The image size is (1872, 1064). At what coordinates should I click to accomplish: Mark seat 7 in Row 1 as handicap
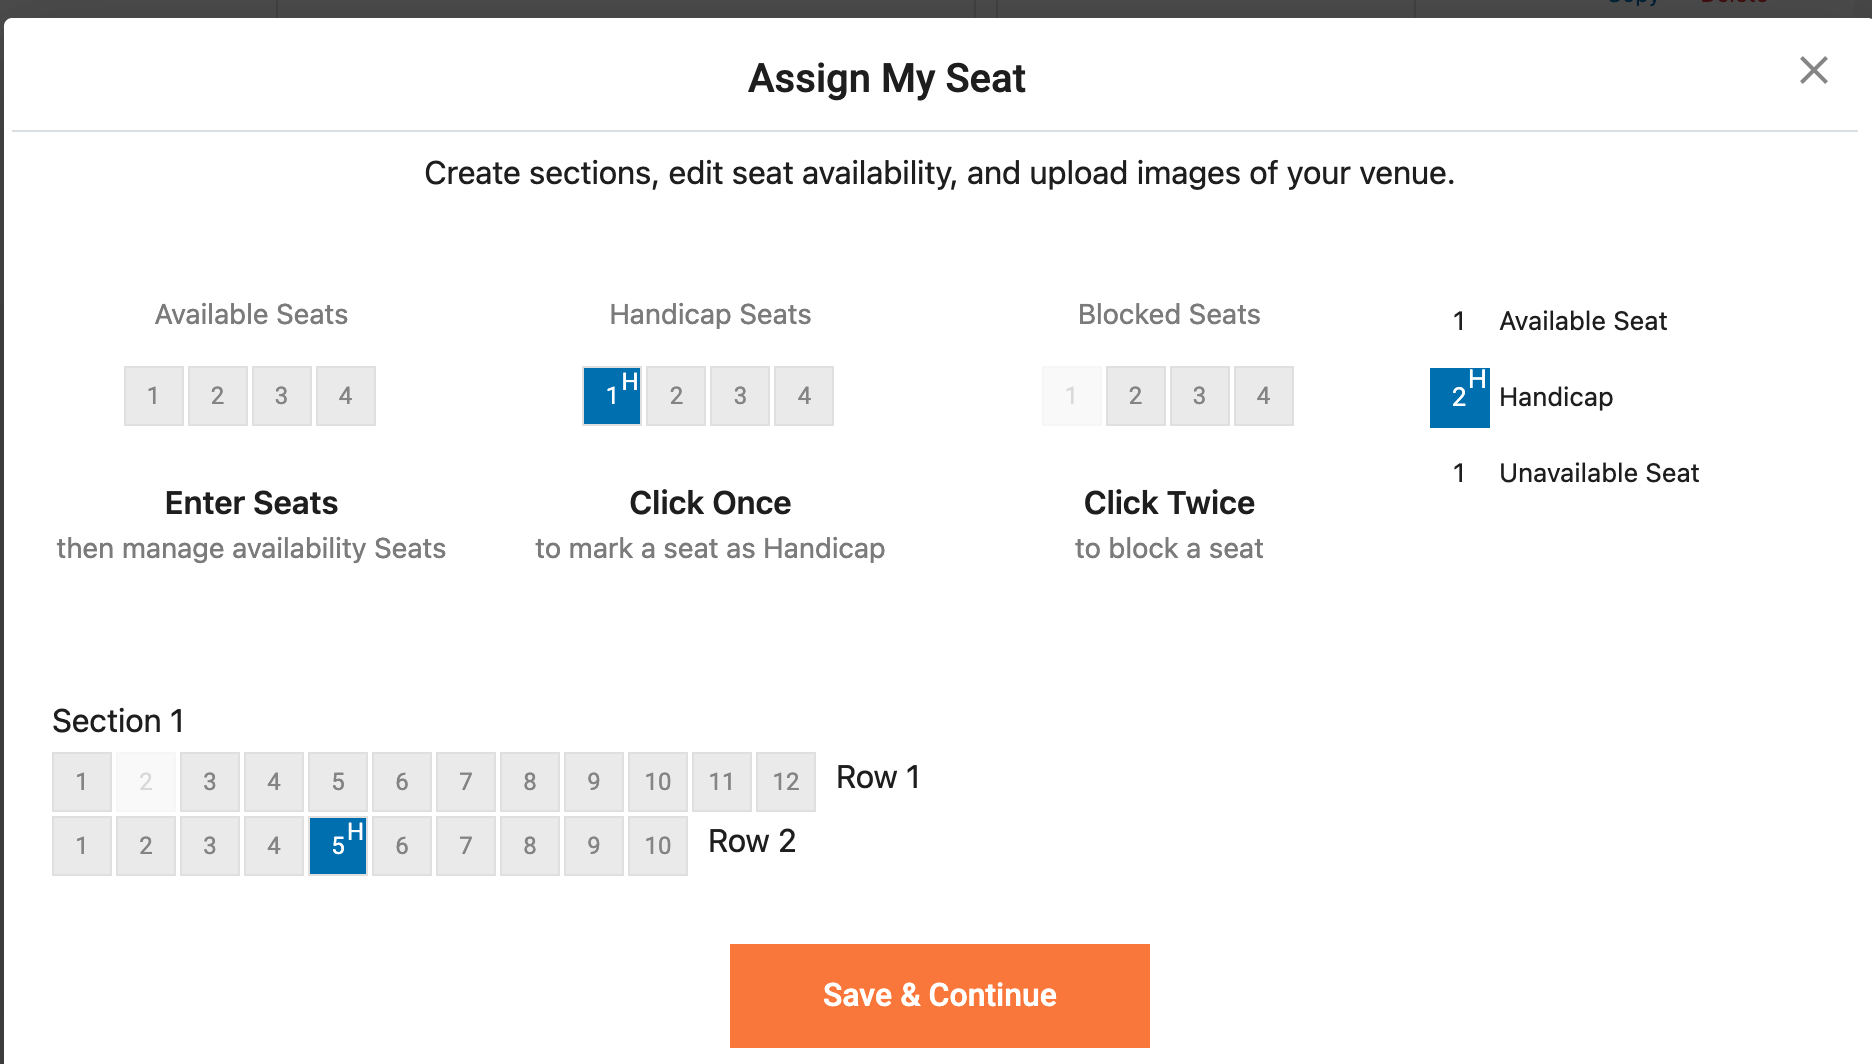tap(465, 781)
